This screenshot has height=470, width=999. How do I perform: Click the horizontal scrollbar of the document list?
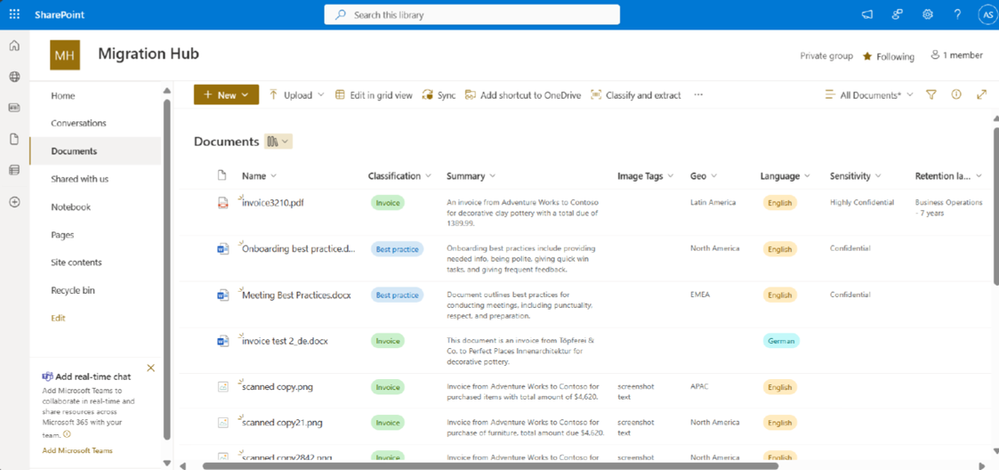[x=491, y=466]
